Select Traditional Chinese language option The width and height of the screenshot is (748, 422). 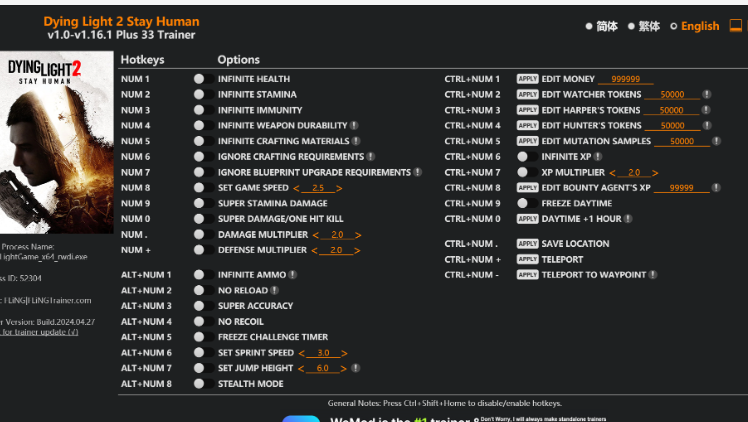pos(644,26)
